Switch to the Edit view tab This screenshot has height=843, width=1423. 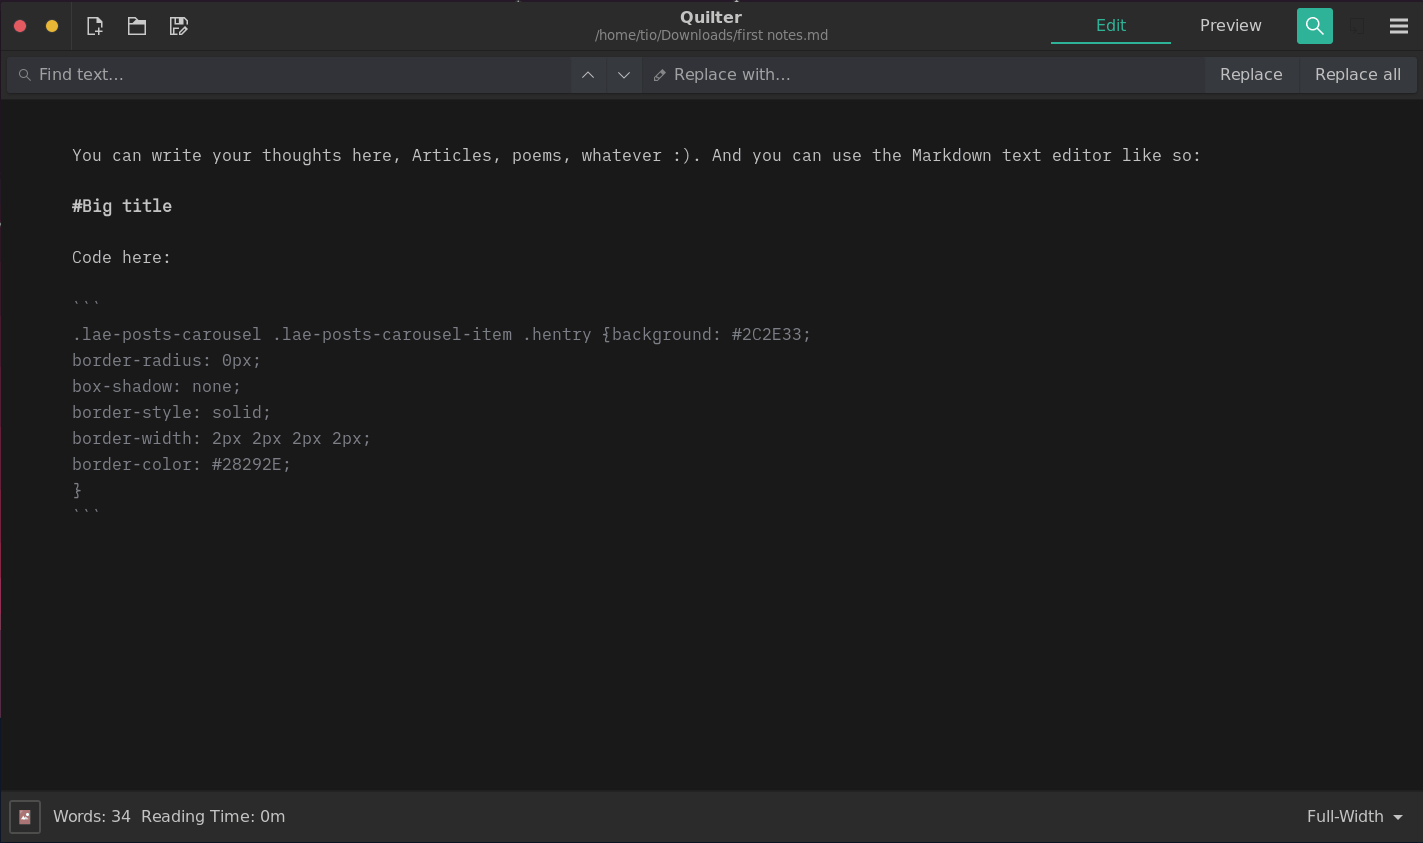tap(1110, 26)
